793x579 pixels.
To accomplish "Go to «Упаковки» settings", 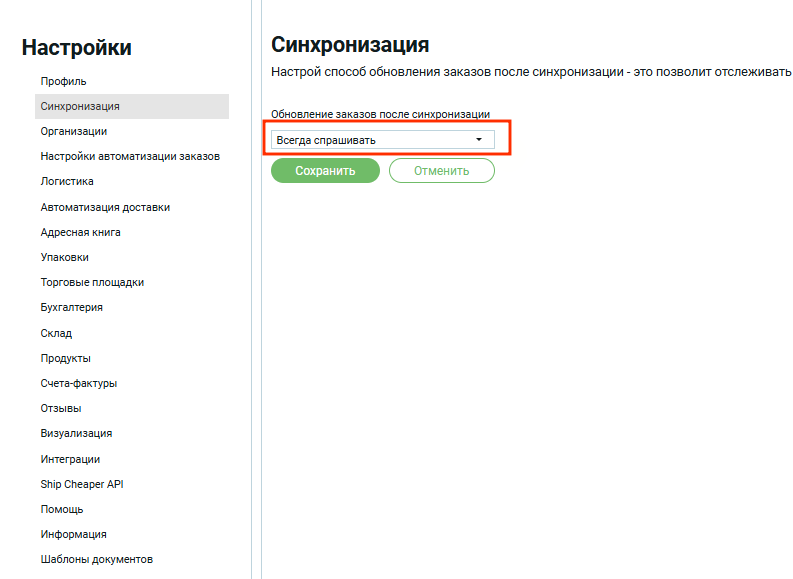I will (65, 257).
